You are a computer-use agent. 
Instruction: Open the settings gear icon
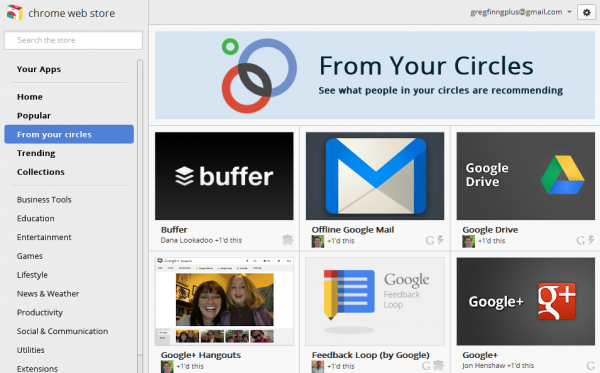pos(586,13)
